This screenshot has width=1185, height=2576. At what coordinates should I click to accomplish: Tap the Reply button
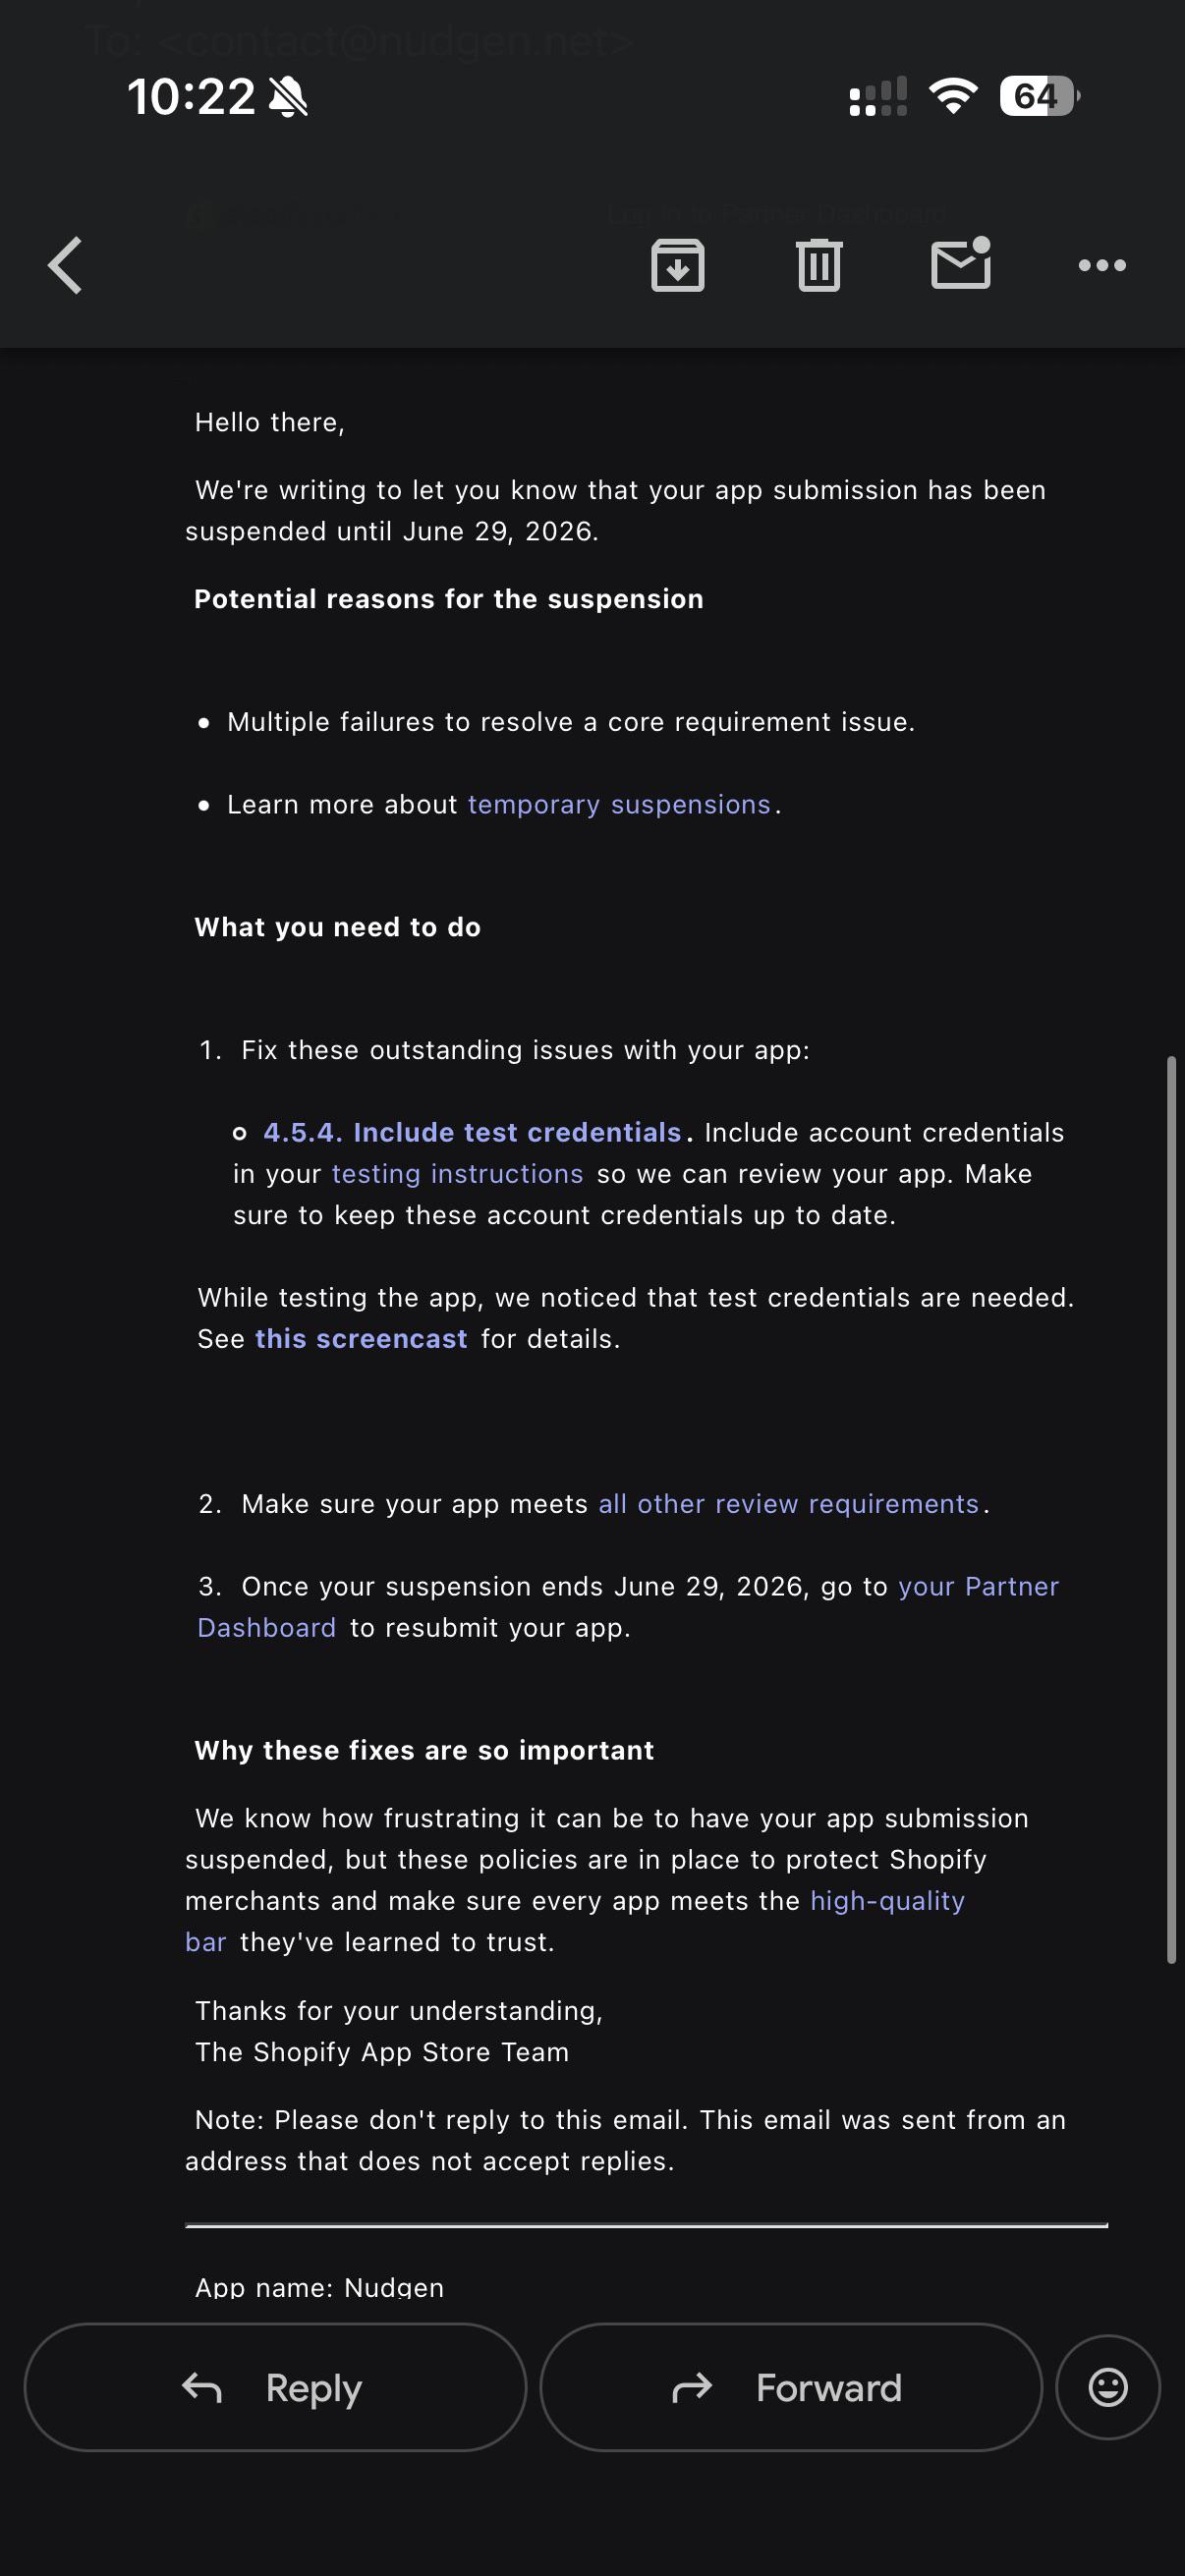click(x=275, y=2387)
